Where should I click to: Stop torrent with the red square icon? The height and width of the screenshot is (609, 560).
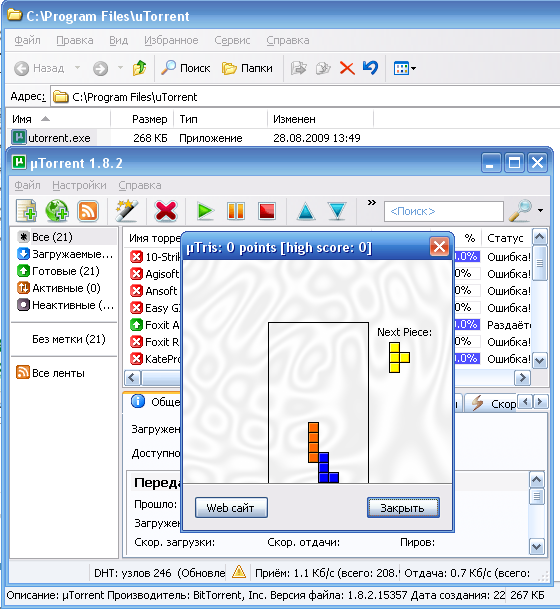[267, 211]
